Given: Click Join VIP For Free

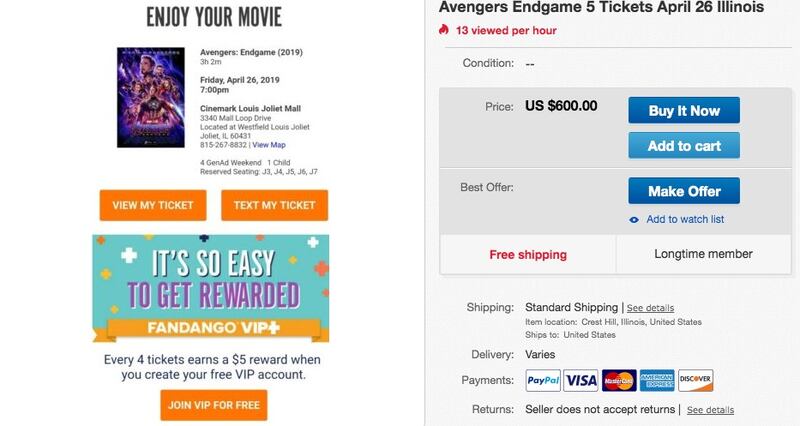Looking at the screenshot, I should coord(214,405).
